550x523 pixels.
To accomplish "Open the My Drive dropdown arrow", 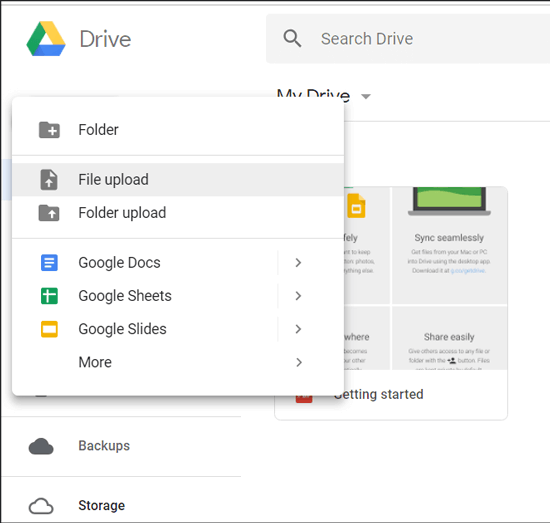I will click(366, 96).
